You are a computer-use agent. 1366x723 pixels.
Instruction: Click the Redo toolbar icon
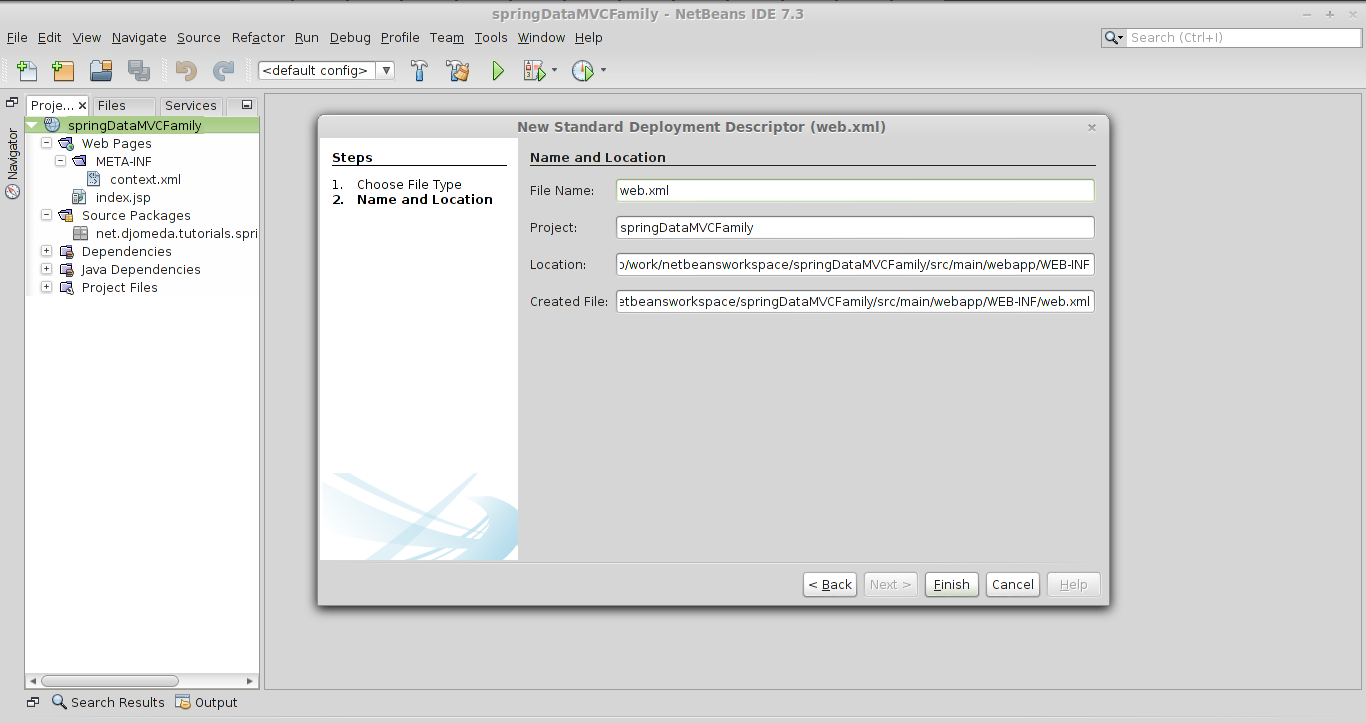point(223,71)
